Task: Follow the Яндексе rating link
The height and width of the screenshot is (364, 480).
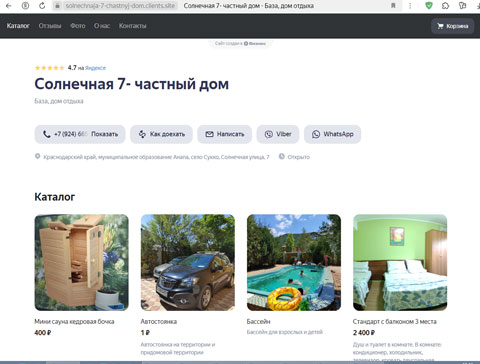Action: [96, 68]
